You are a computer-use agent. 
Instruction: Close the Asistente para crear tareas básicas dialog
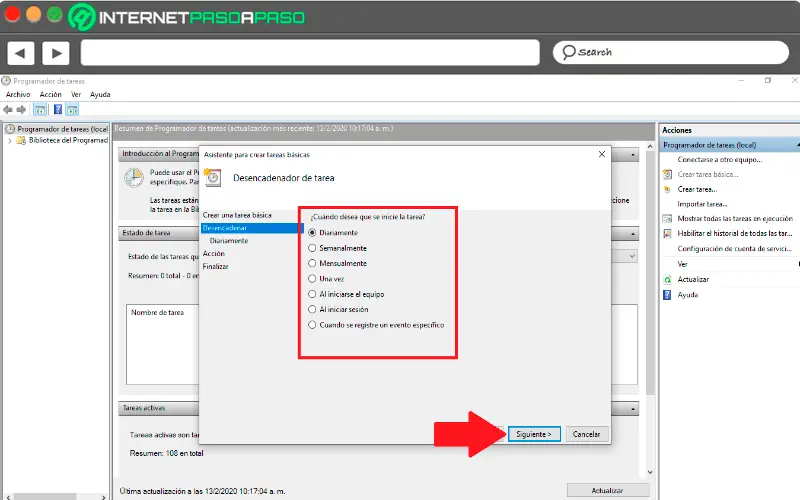tap(602, 154)
